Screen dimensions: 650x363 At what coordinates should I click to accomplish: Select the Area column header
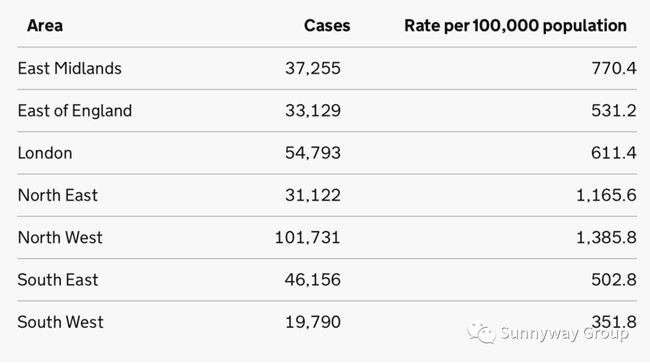[x=45, y=26]
